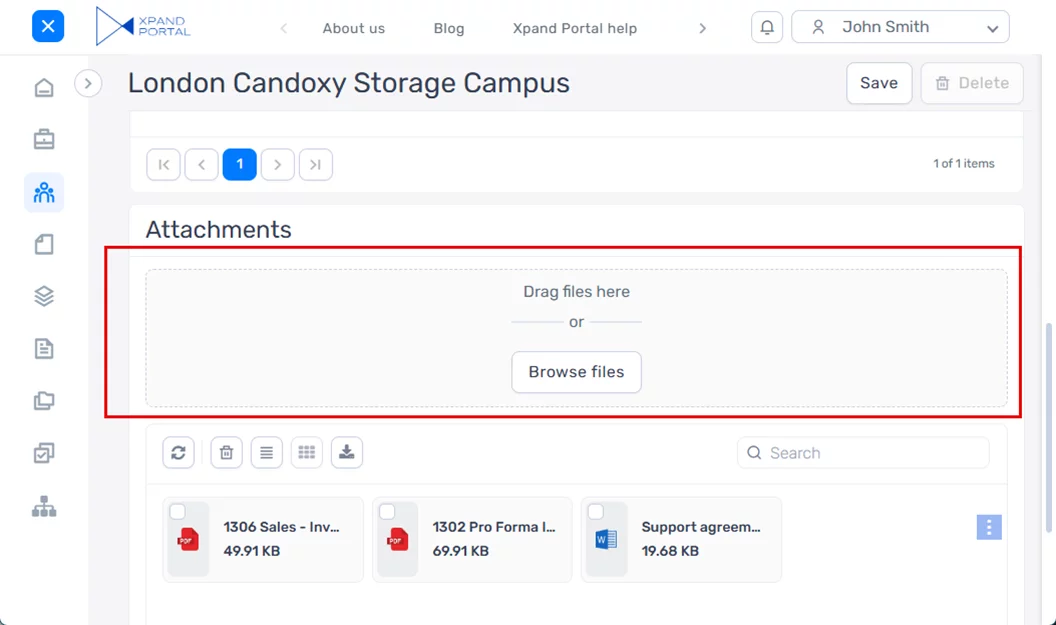Image resolution: width=1056 pixels, height=625 pixels.
Task: Go to Xpand Portal help
Action: click(574, 28)
